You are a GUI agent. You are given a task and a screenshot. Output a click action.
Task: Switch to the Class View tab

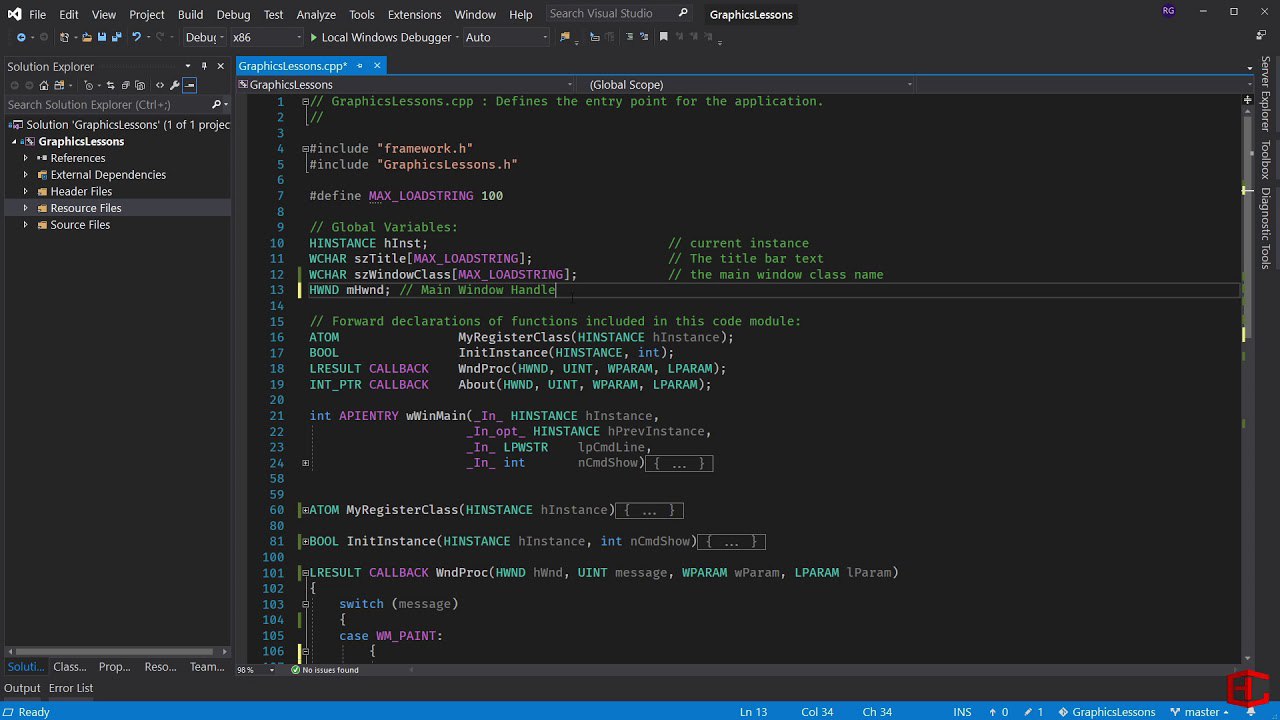pos(70,667)
